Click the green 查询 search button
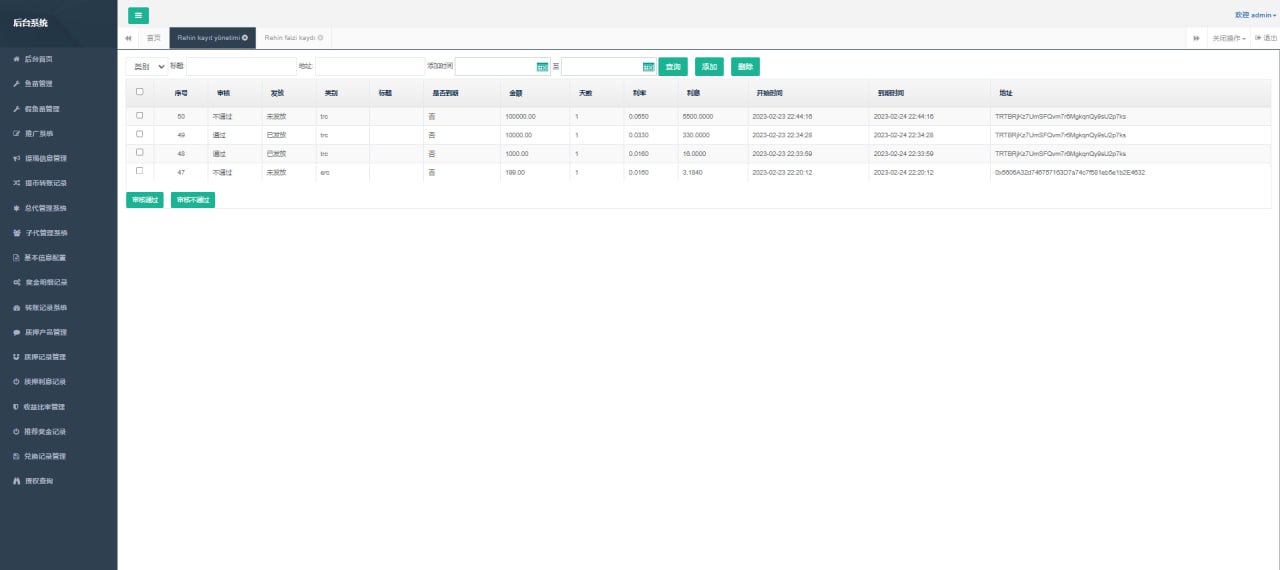Viewport: 1280px width, 570px height. tap(673, 67)
